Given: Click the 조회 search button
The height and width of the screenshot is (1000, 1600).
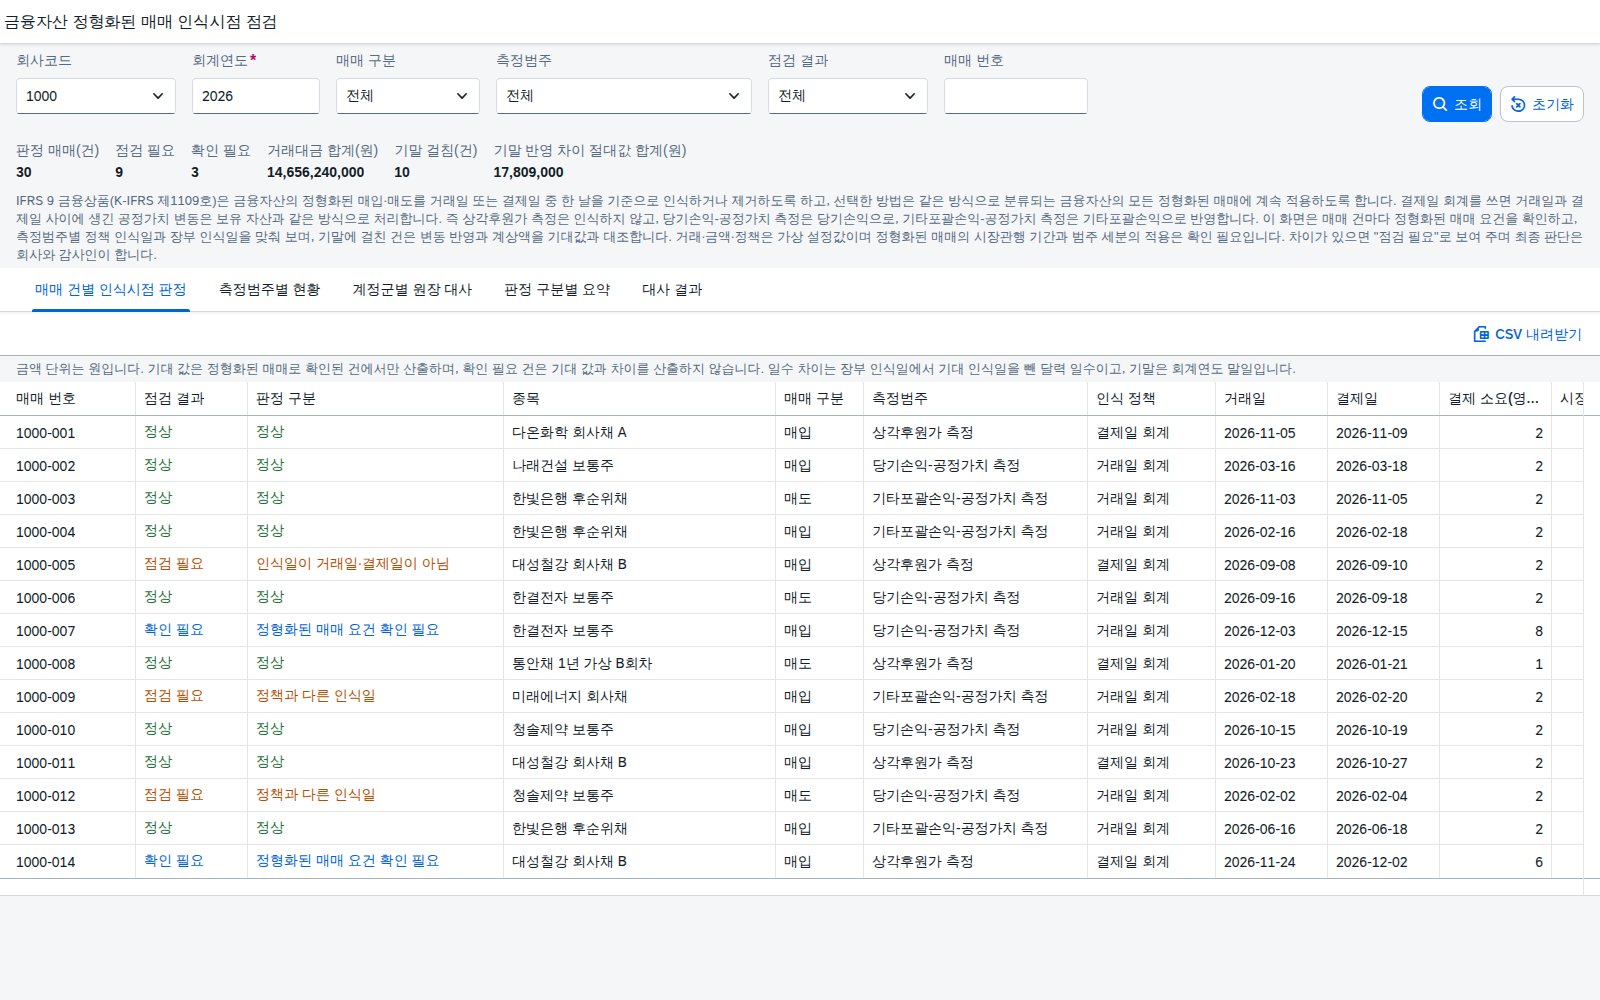Looking at the screenshot, I should (1456, 104).
